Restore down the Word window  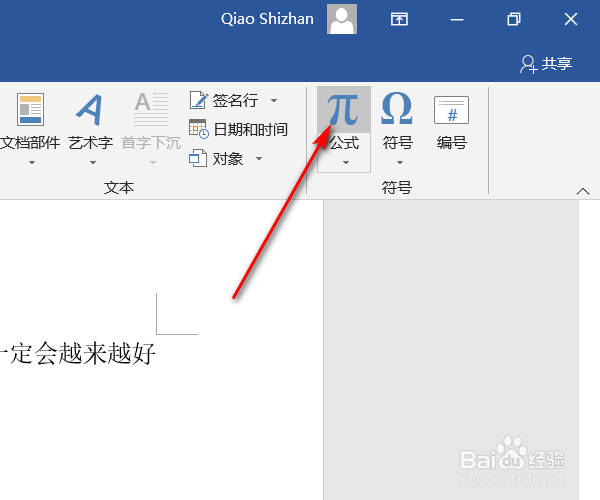[x=514, y=19]
